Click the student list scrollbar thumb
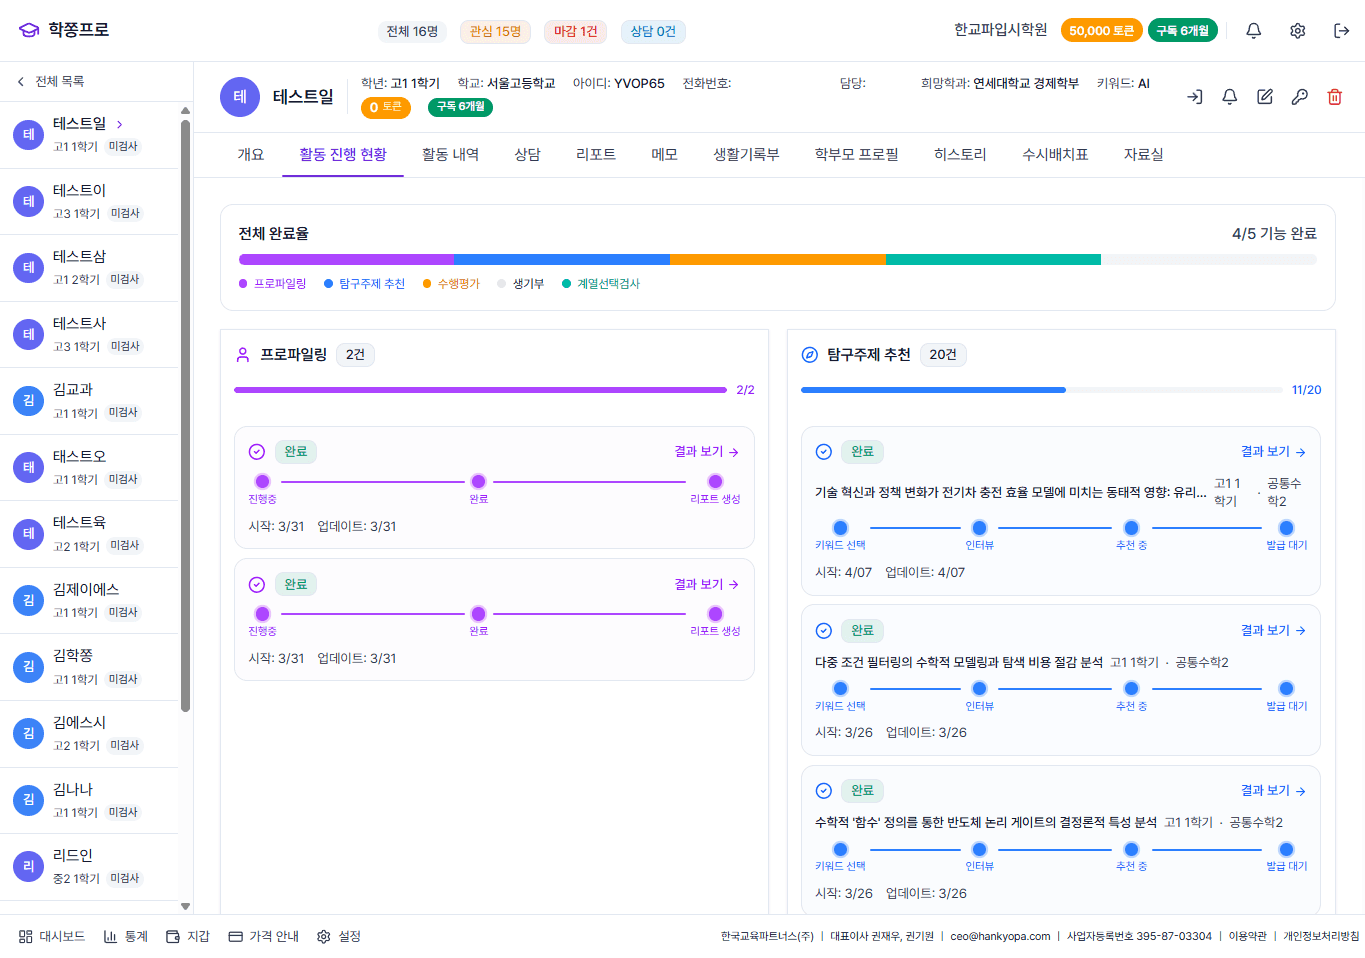This screenshot has width=1365, height=958. [x=185, y=416]
